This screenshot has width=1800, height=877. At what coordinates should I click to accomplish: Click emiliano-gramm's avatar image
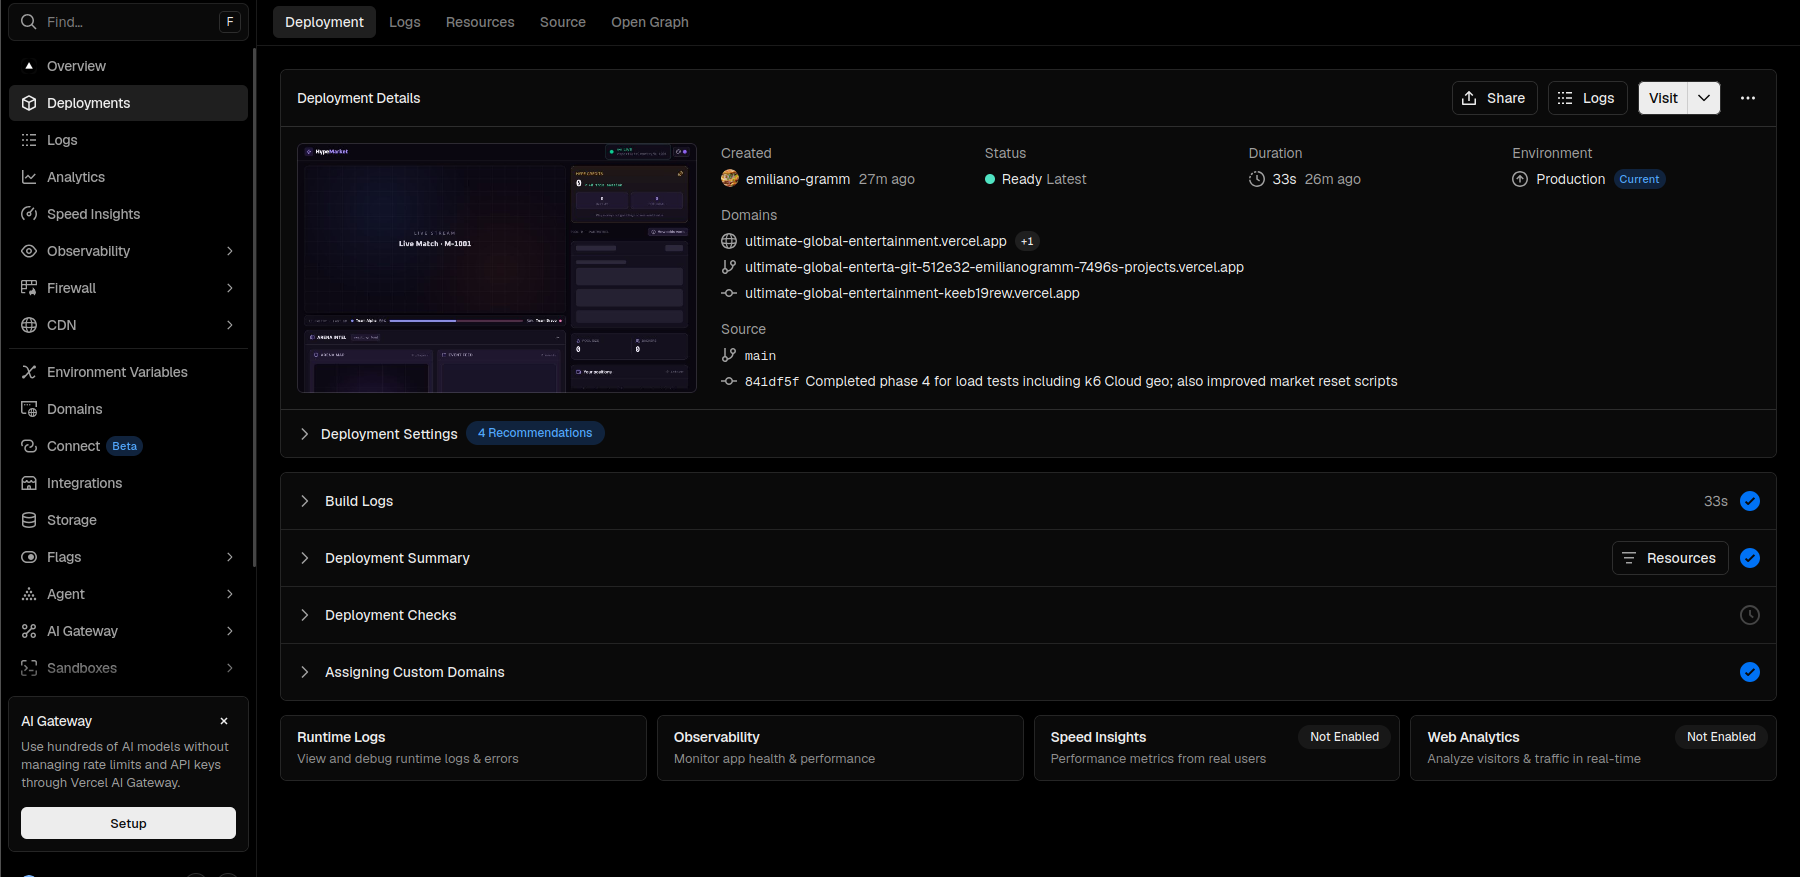(x=730, y=179)
